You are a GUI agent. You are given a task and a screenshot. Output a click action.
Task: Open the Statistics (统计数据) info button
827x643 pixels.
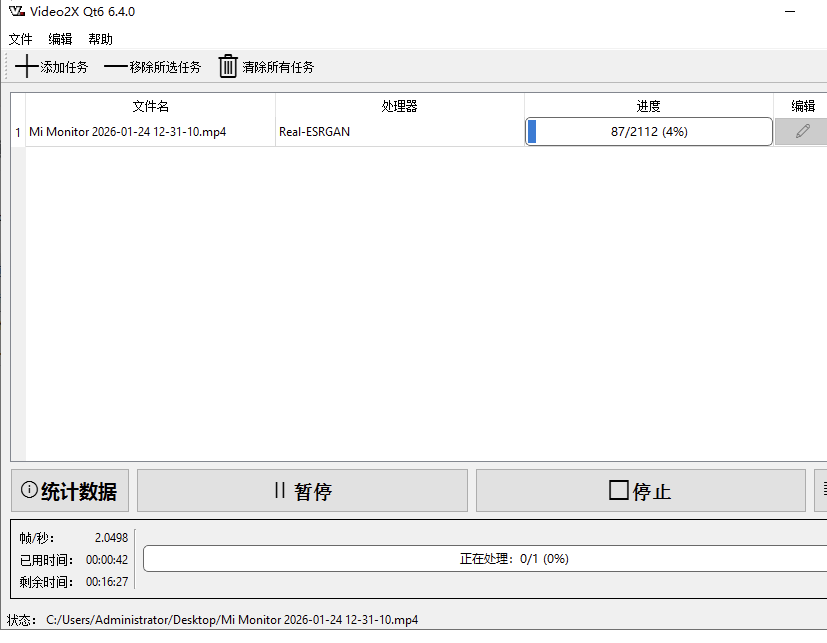71,491
